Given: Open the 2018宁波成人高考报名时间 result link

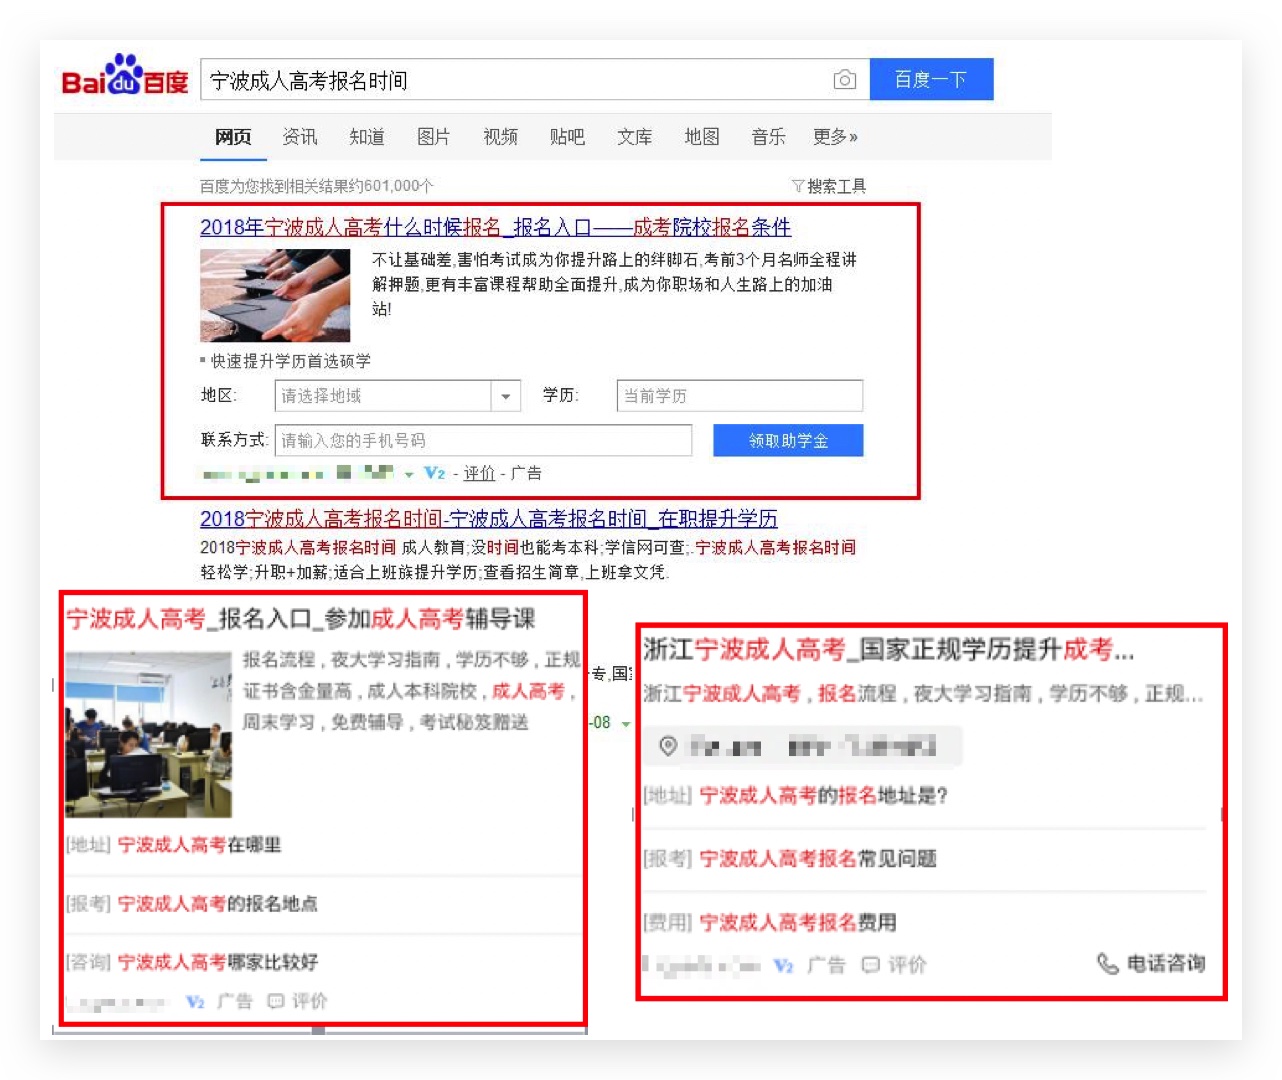Looking at the screenshot, I should click(x=488, y=519).
